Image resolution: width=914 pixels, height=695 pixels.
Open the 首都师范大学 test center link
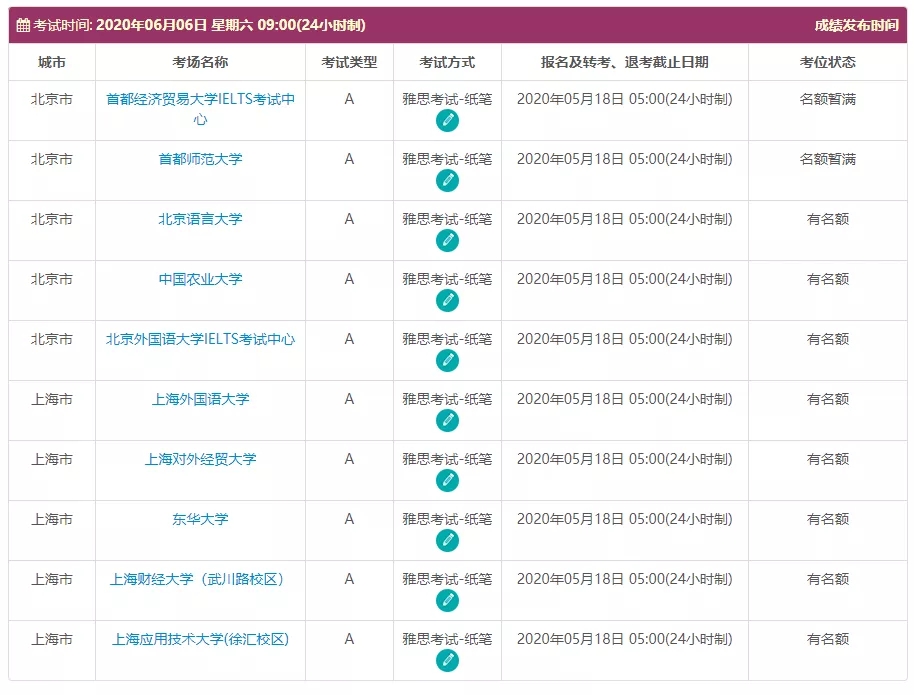pos(200,159)
